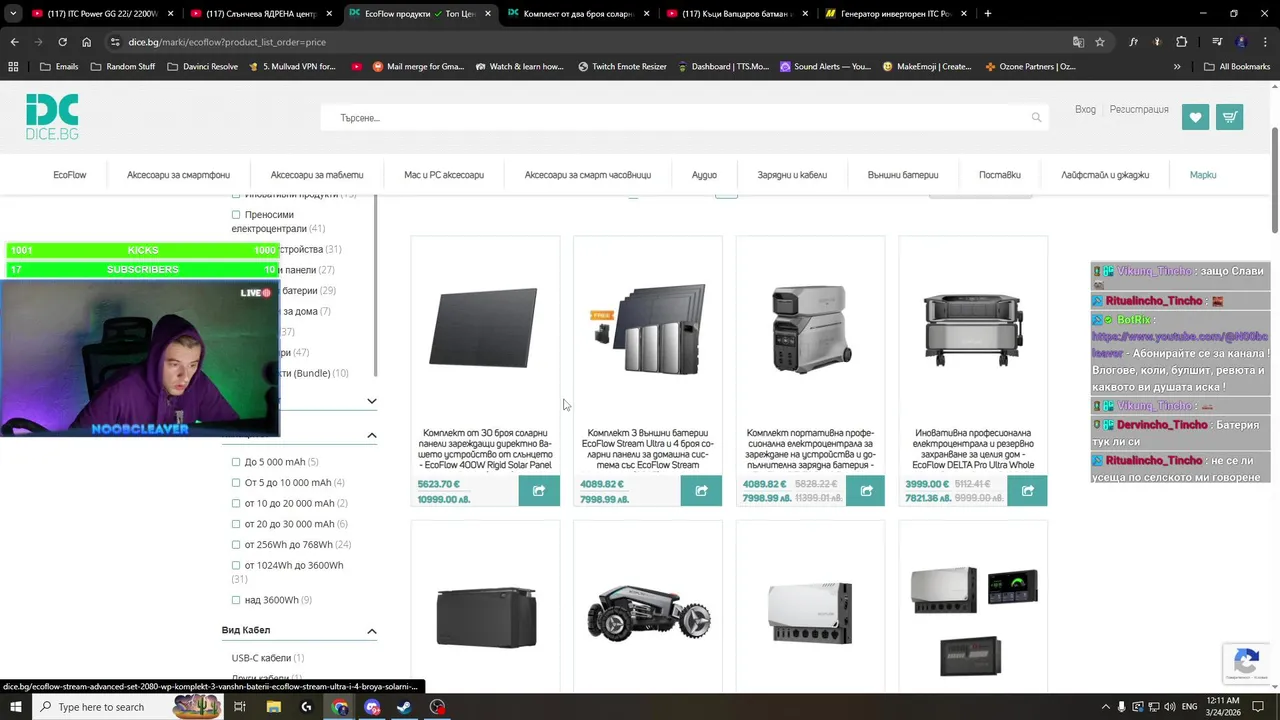Image resolution: width=1280 pixels, height=720 pixels.
Task: Click the search magnifier icon
Action: pyautogui.click(x=1036, y=118)
